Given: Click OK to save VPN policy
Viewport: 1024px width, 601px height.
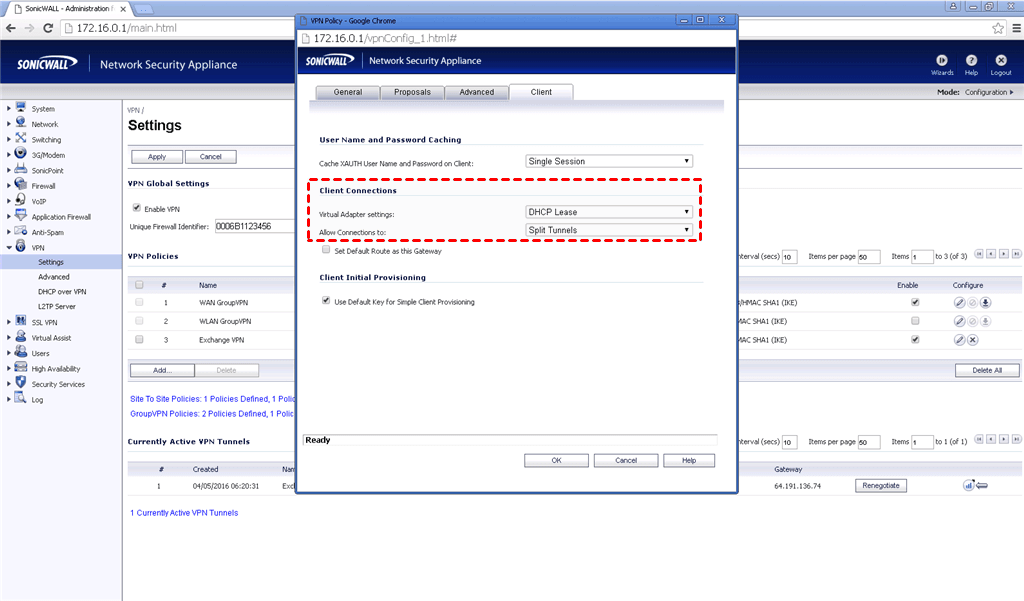Looking at the screenshot, I should coord(556,461).
